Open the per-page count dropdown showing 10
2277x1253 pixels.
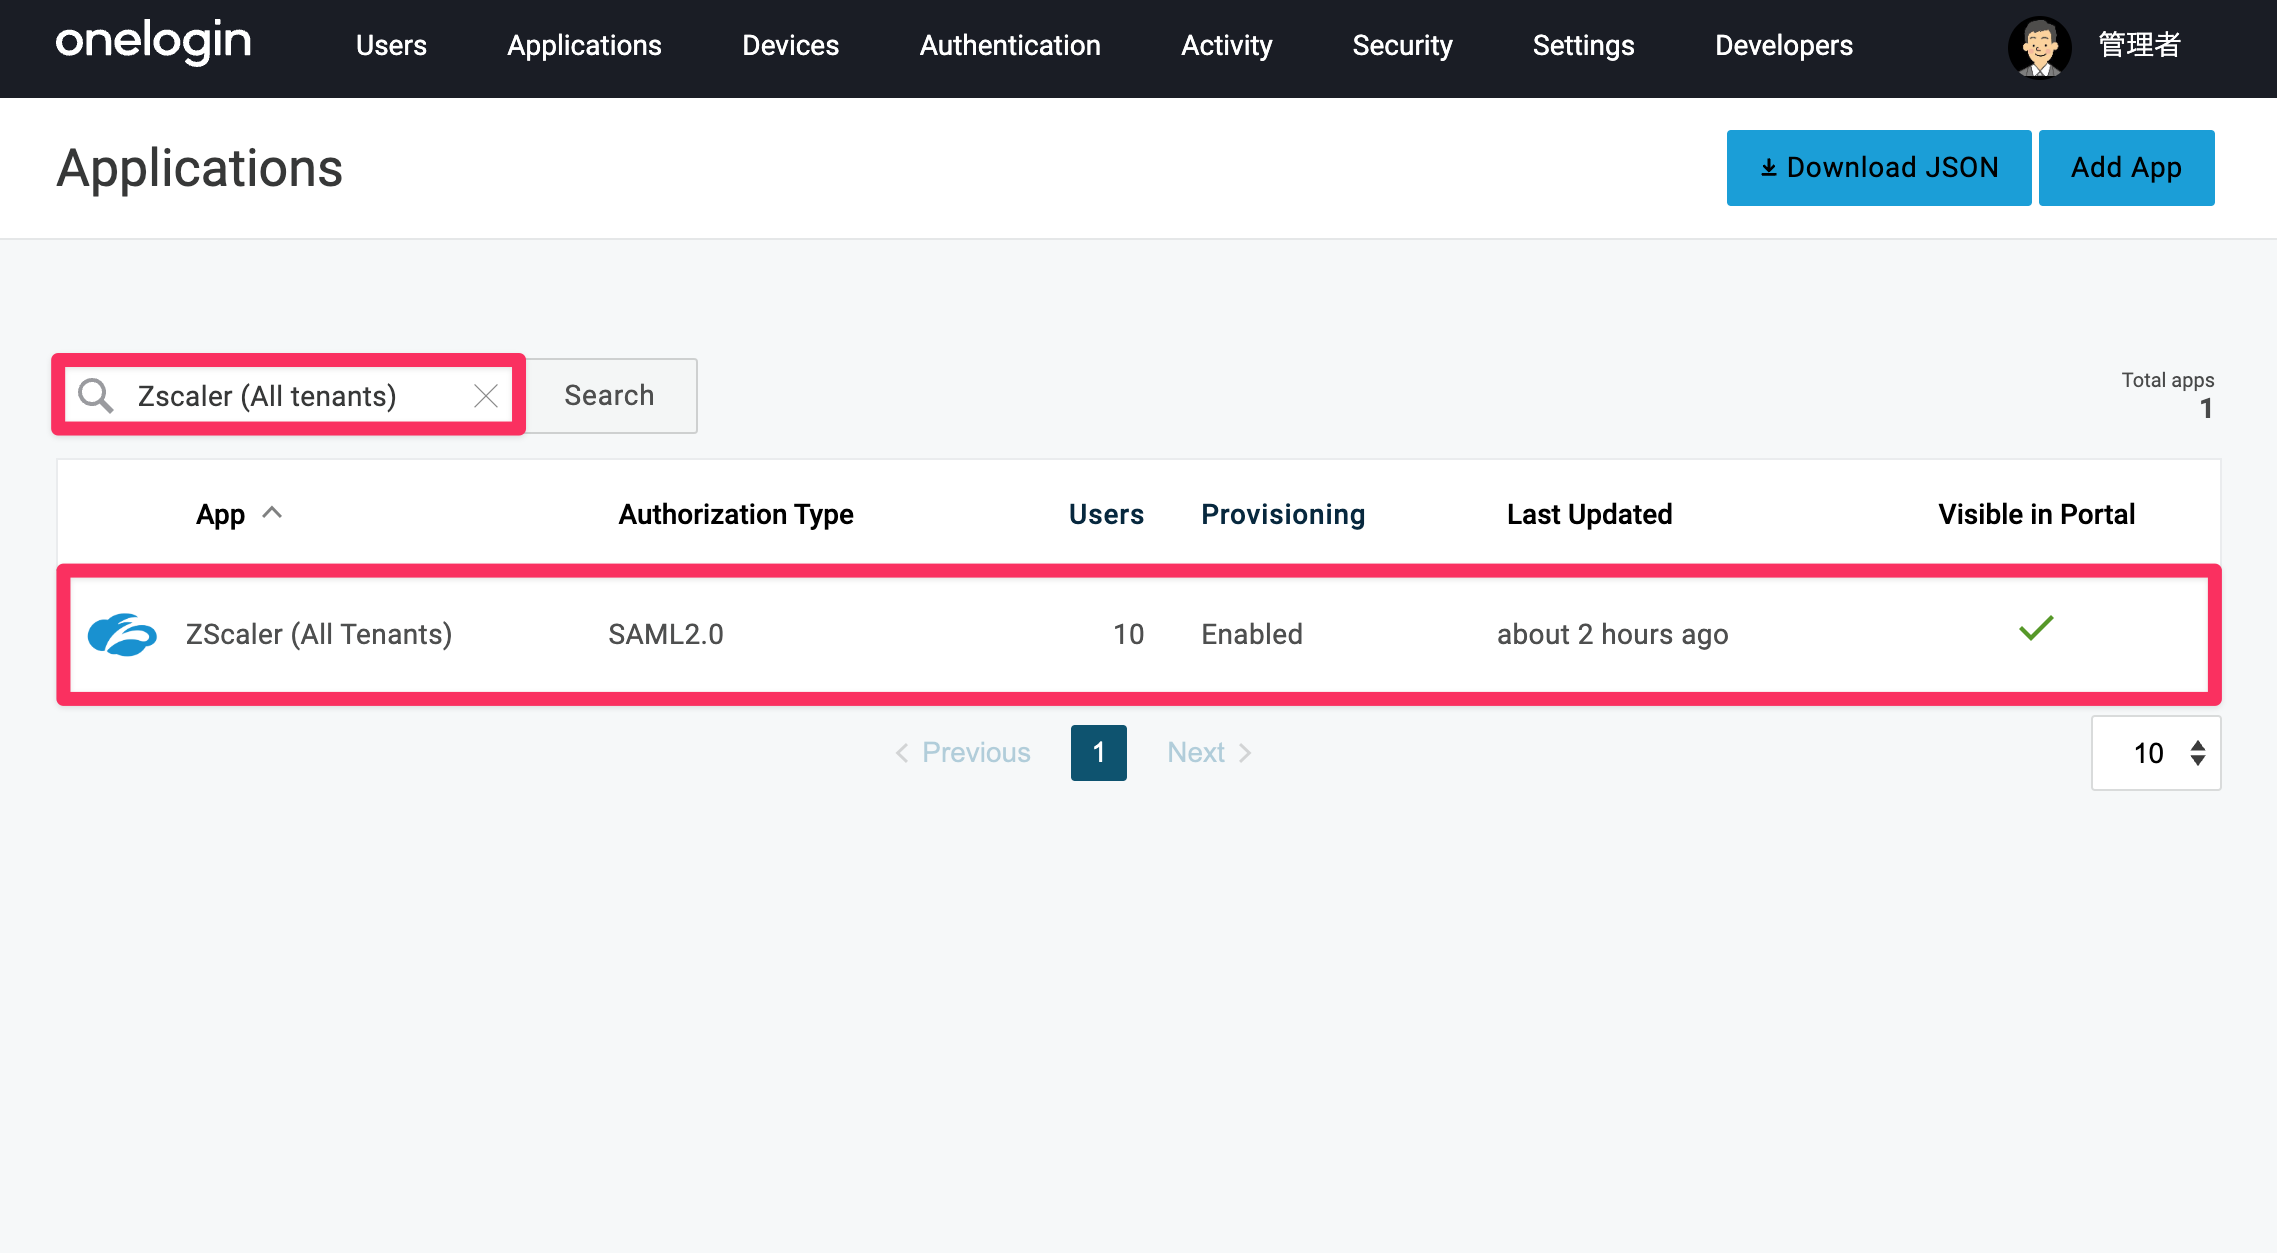[2156, 753]
